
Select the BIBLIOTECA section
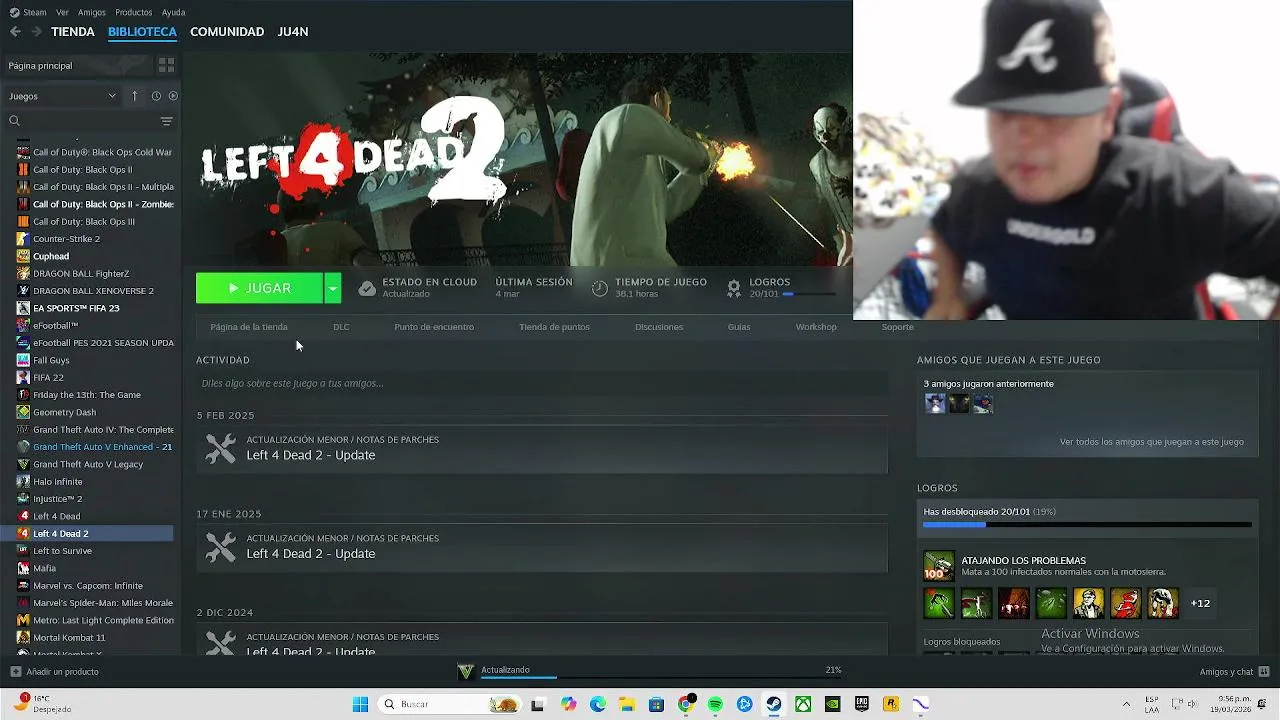pyautogui.click(x=142, y=32)
